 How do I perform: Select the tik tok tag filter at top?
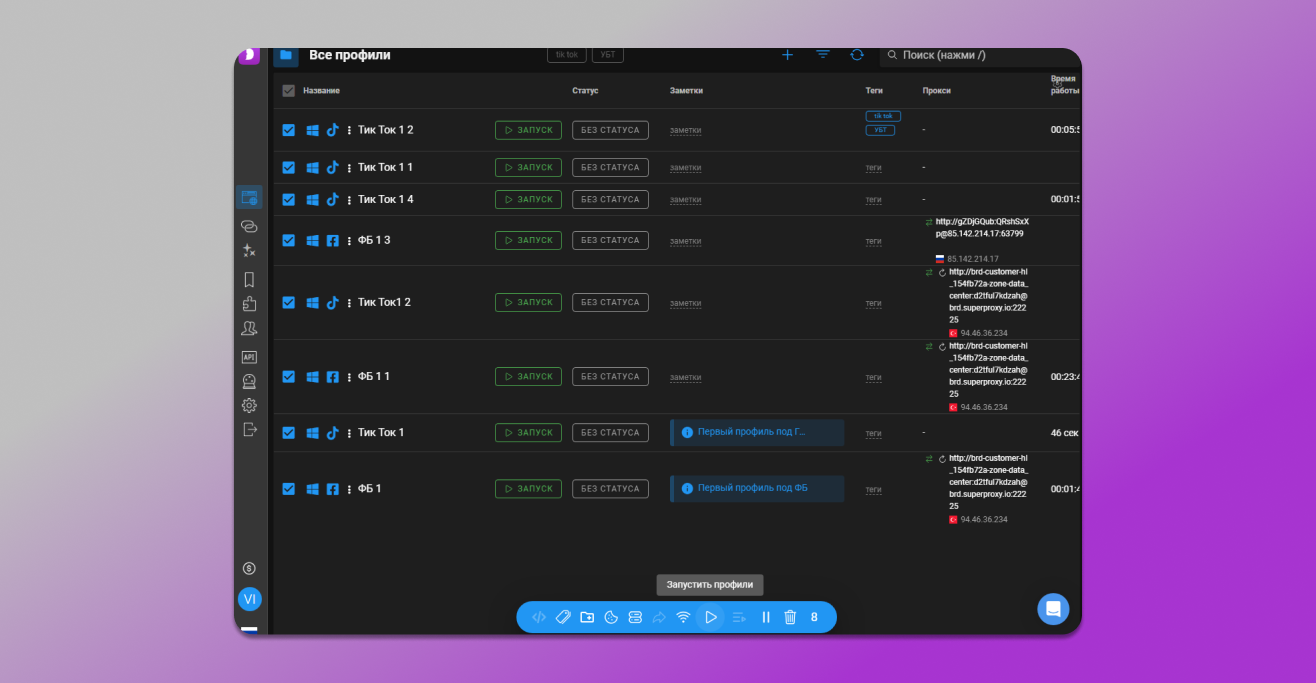[x=567, y=55]
